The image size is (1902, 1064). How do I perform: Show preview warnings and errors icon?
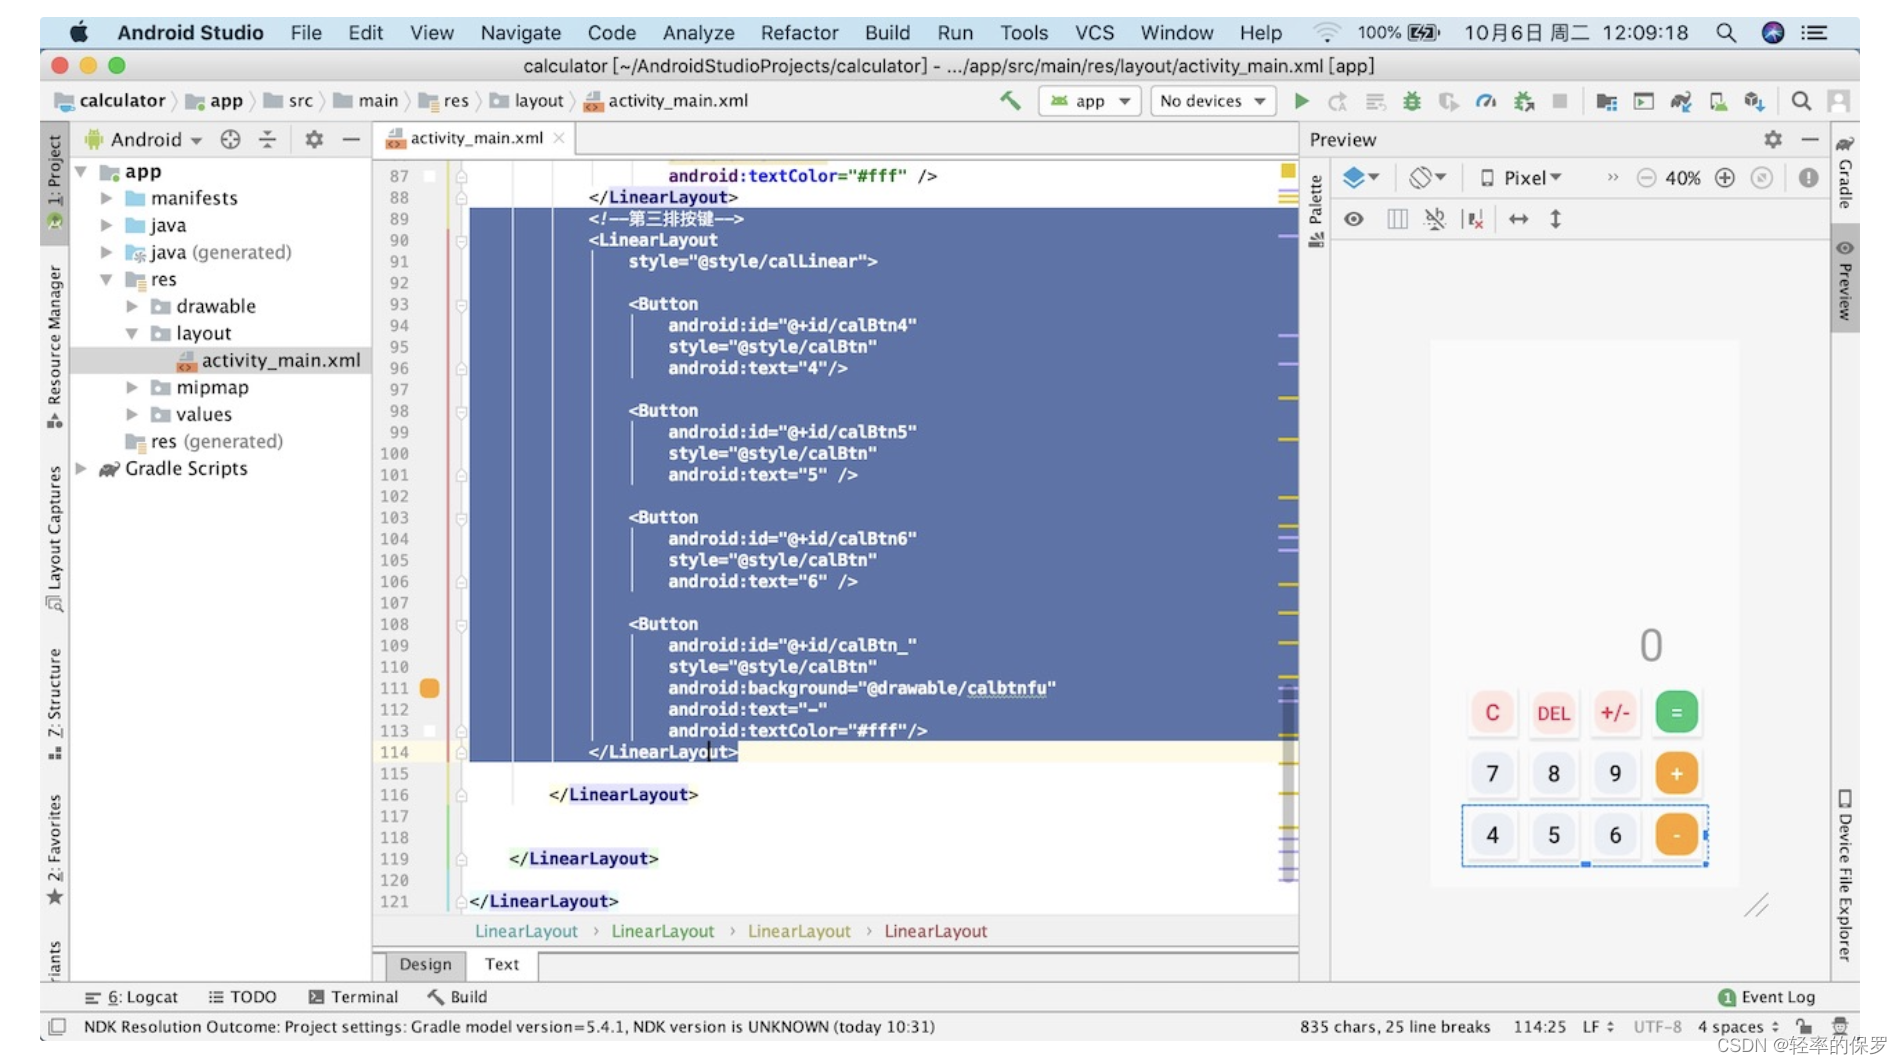(1808, 178)
